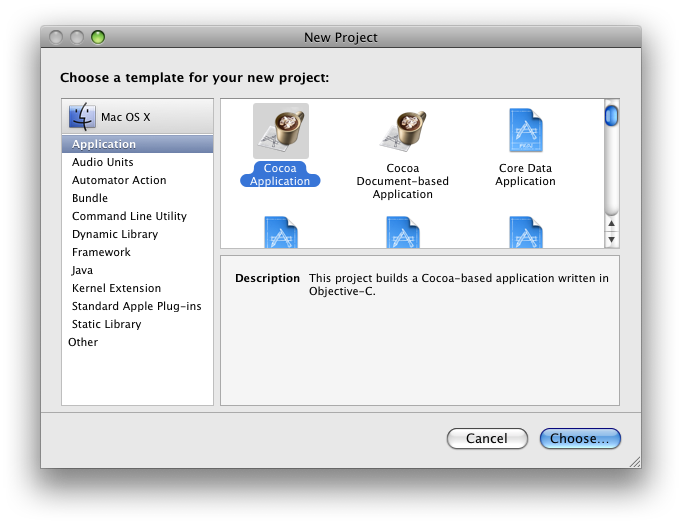Click the blueprint icon below Cocoa Document-based Application
682x524 pixels.
[x=403, y=232]
